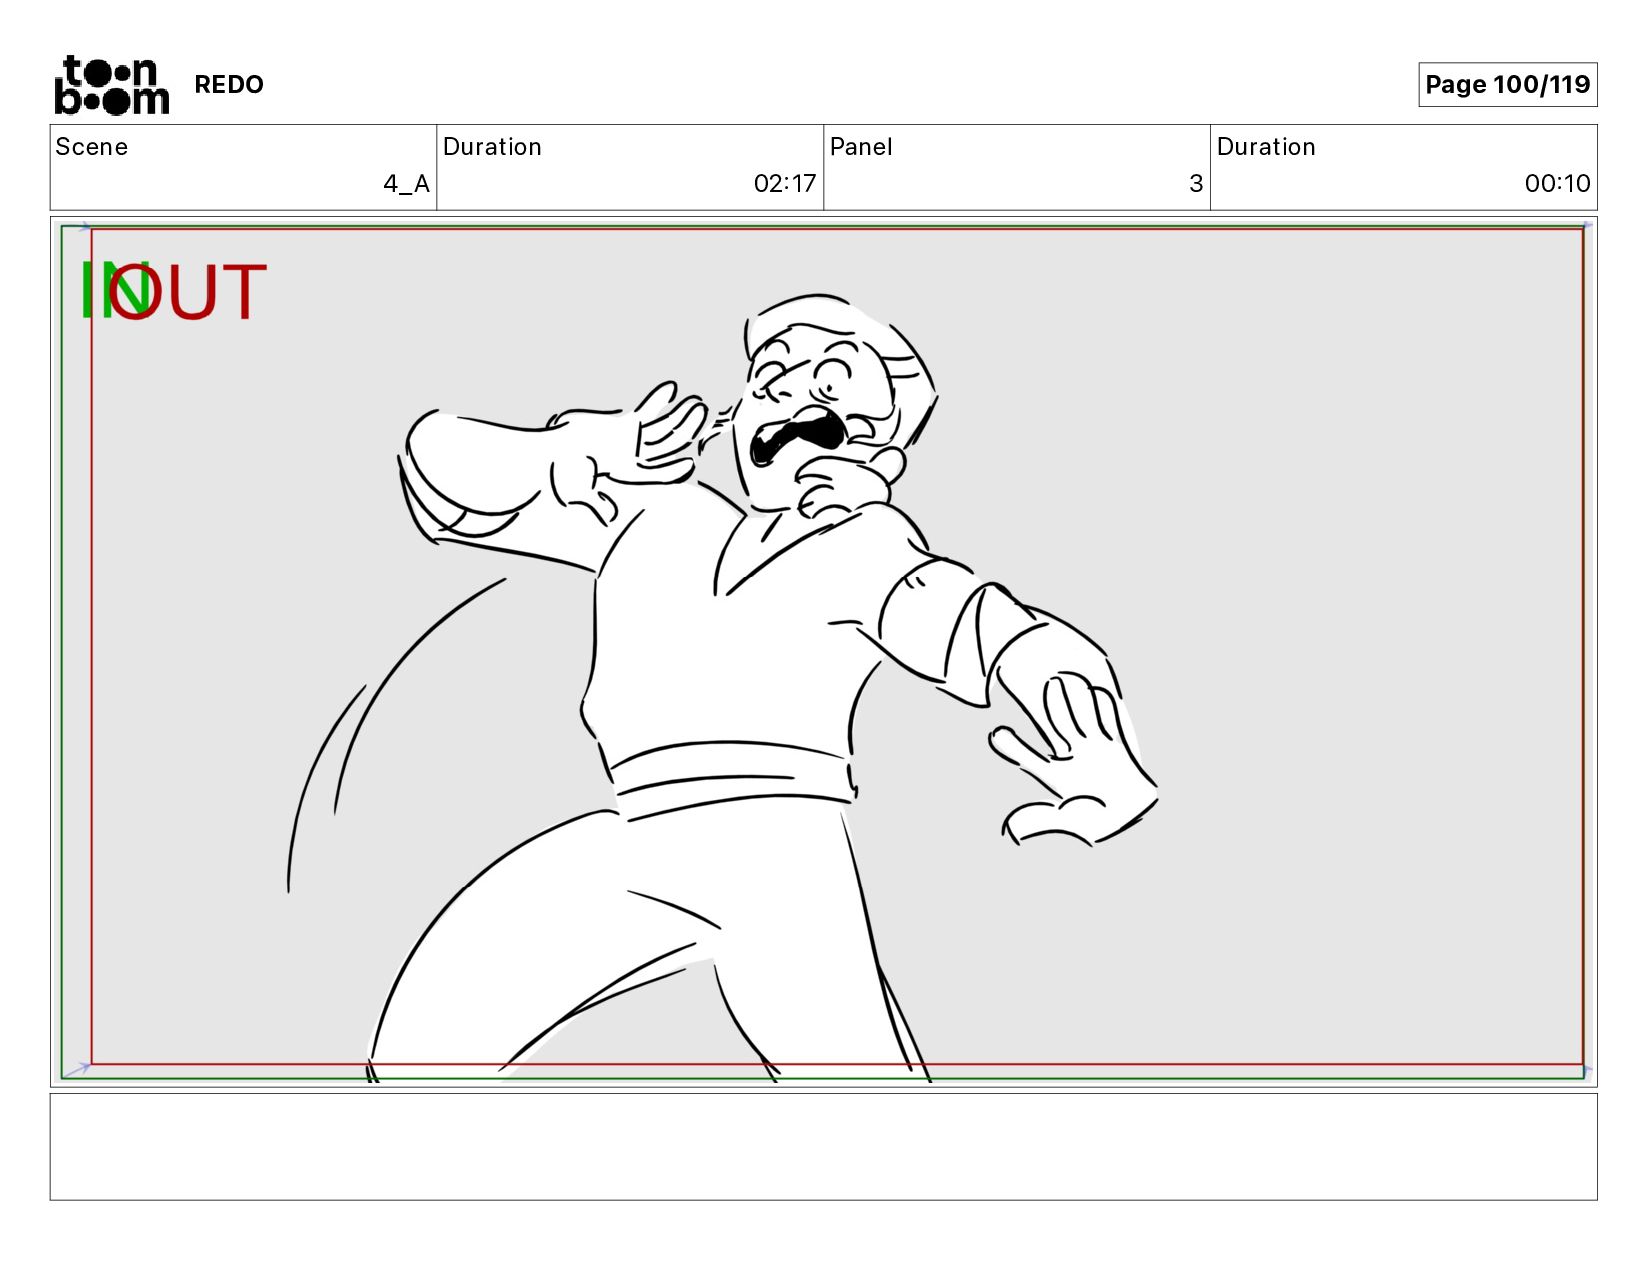Select the REDO project title
Image resolution: width=1650 pixels, height=1275 pixels.
229,85
